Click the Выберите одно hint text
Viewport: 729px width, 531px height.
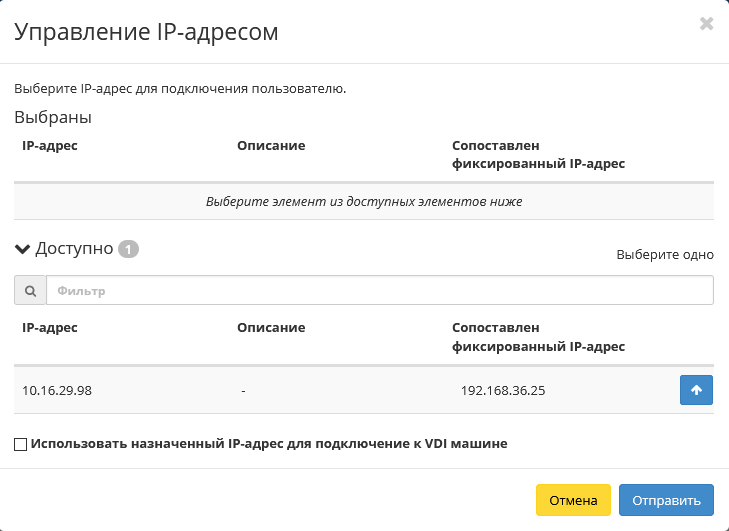(664, 254)
